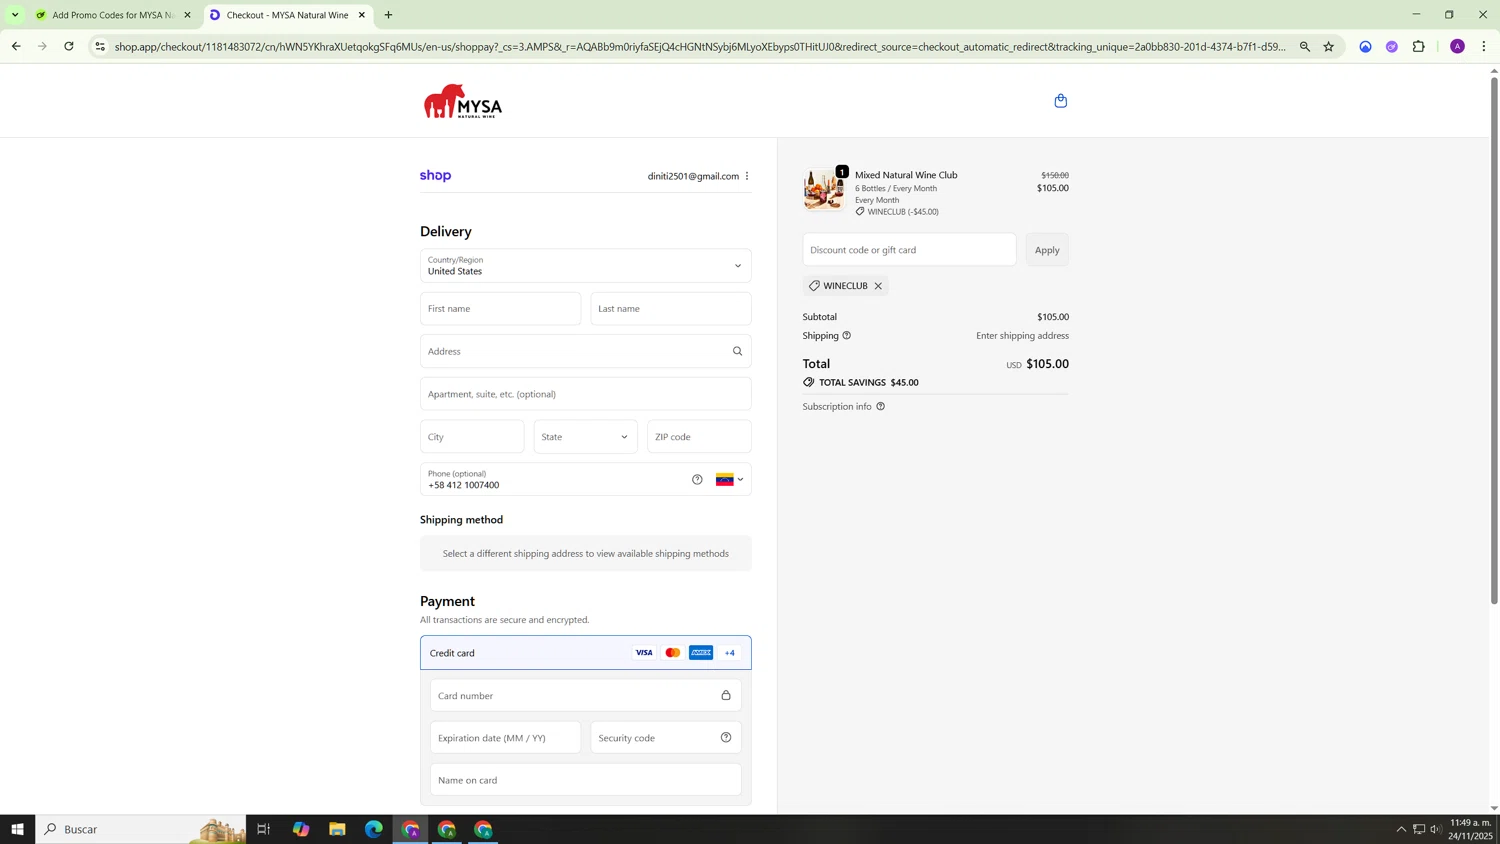
Task: Click the taskbar Buscar search box
Action: point(141,829)
